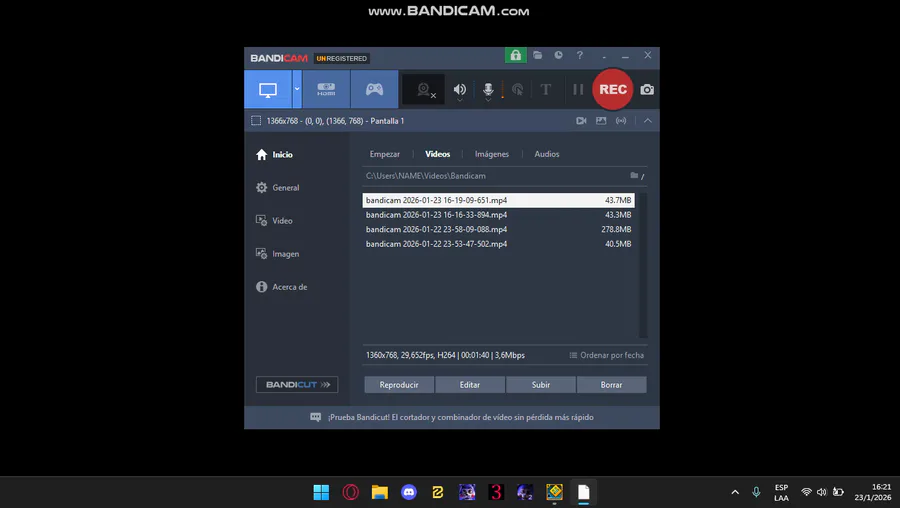Click the pause recording button
The image size is (900, 508).
coord(578,90)
